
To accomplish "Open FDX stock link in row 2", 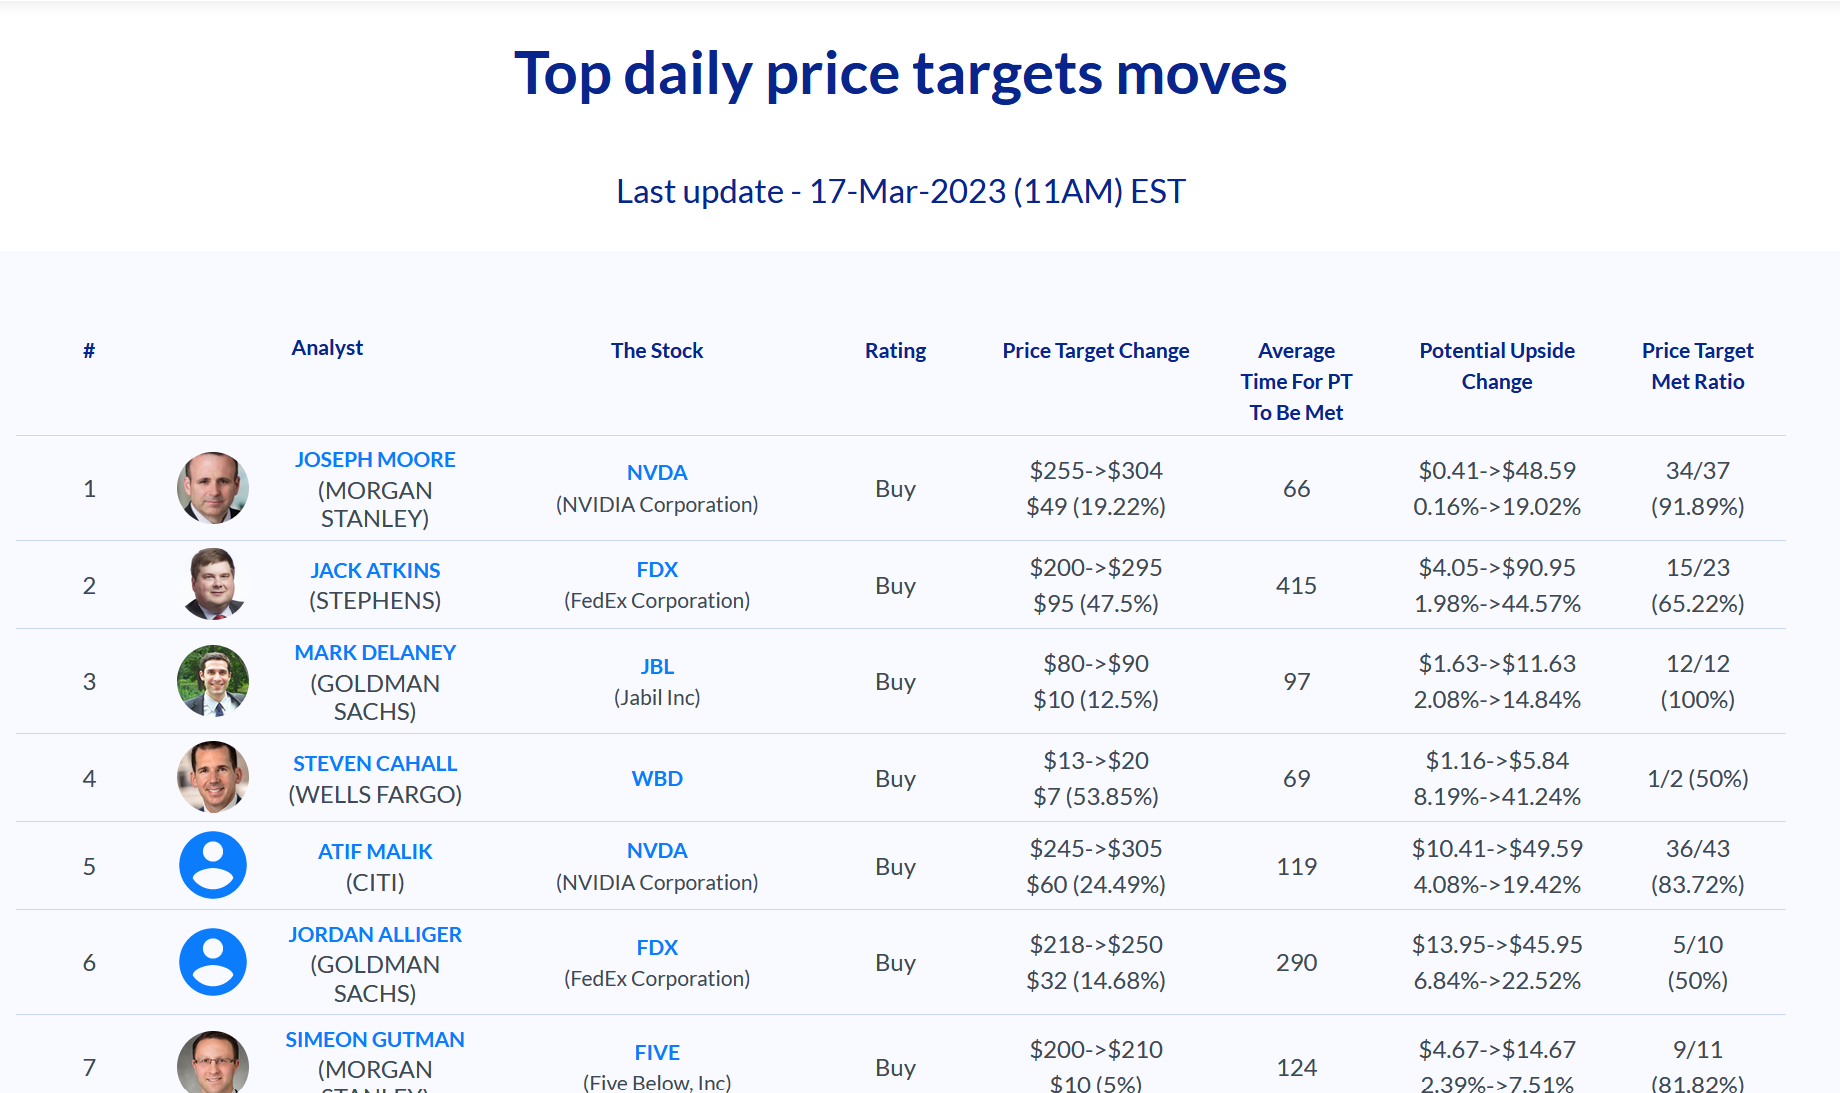I will 657,570.
